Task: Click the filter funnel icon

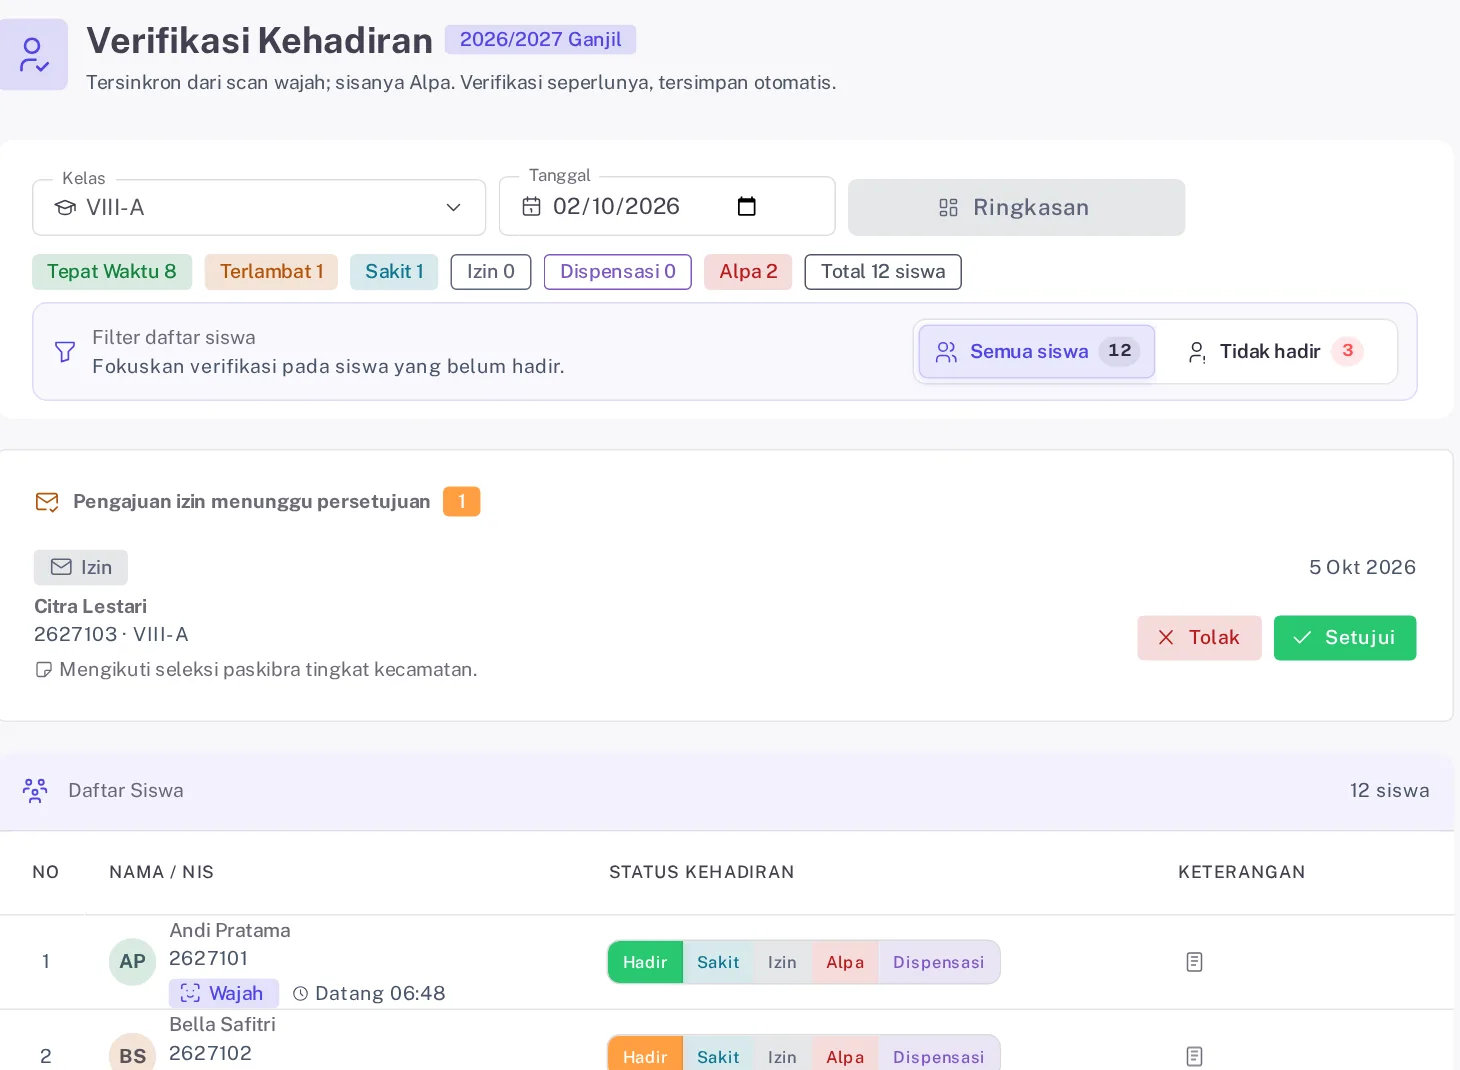Action: [65, 352]
